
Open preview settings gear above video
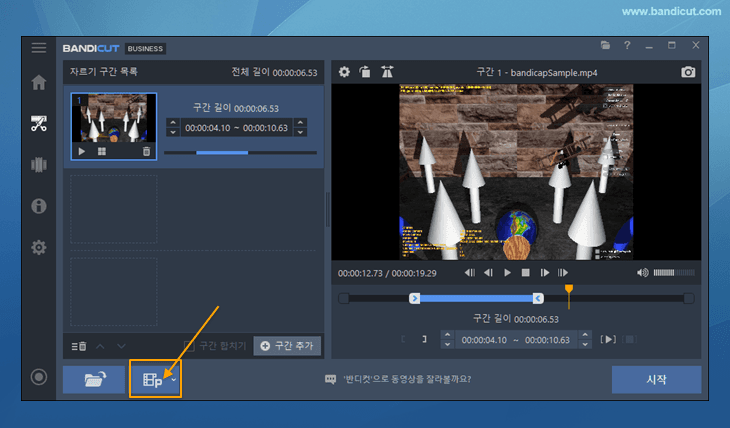point(344,72)
